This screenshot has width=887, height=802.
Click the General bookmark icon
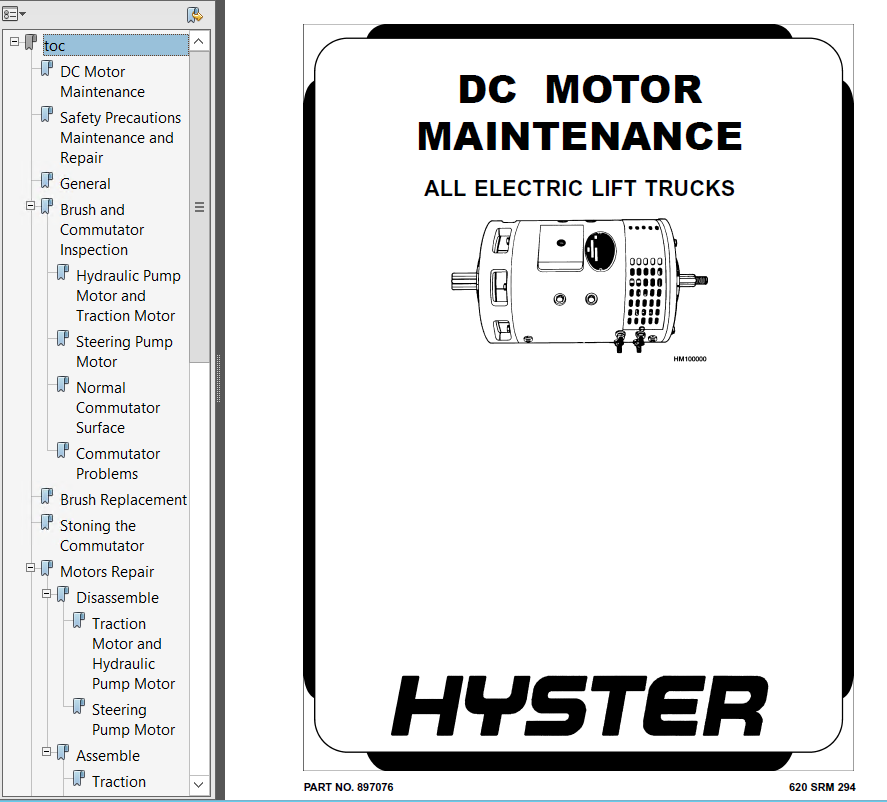[47, 181]
